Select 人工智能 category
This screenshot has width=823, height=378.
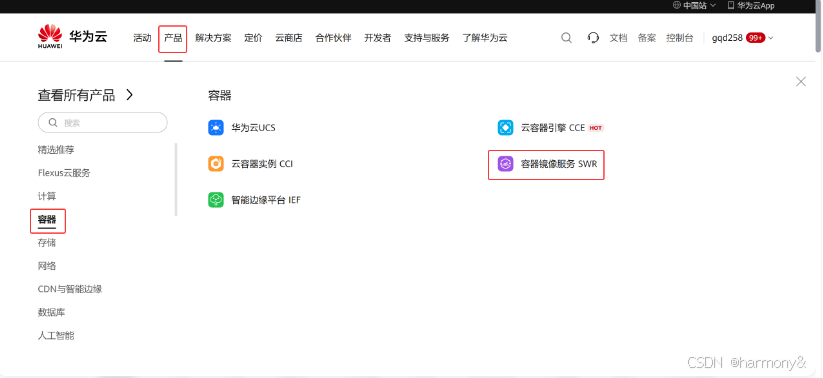point(56,335)
